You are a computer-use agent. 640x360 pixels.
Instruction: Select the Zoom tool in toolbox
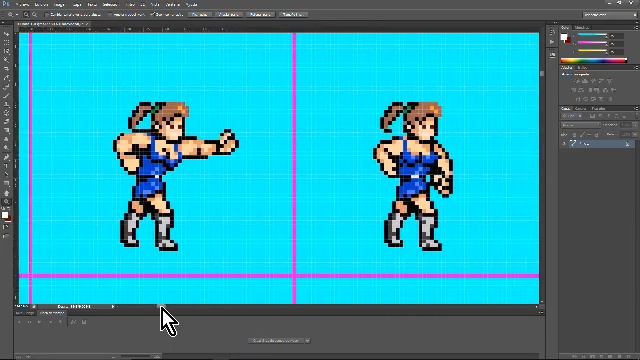click(x=6, y=201)
